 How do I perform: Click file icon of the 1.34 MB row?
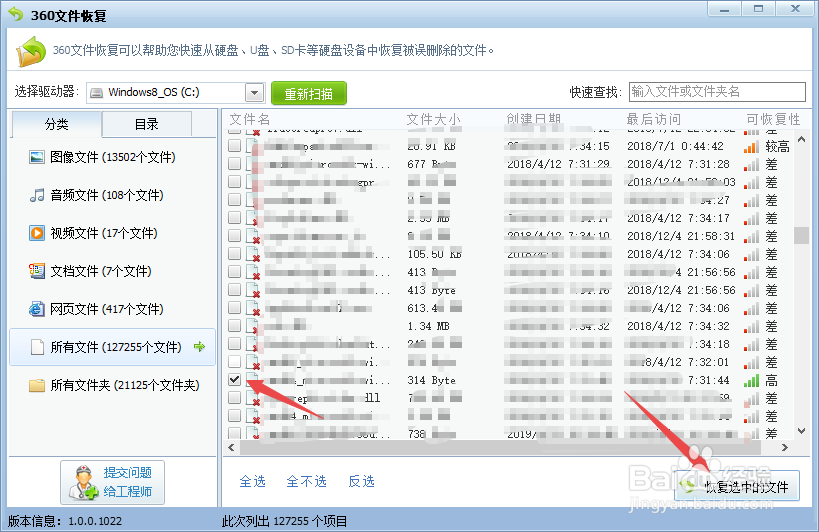tap(253, 327)
